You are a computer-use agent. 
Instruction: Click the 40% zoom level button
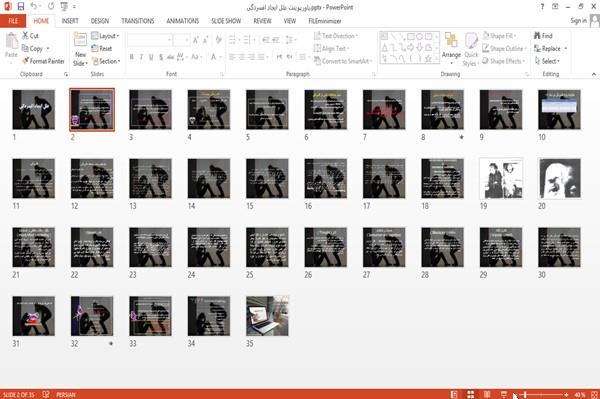point(580,394)
